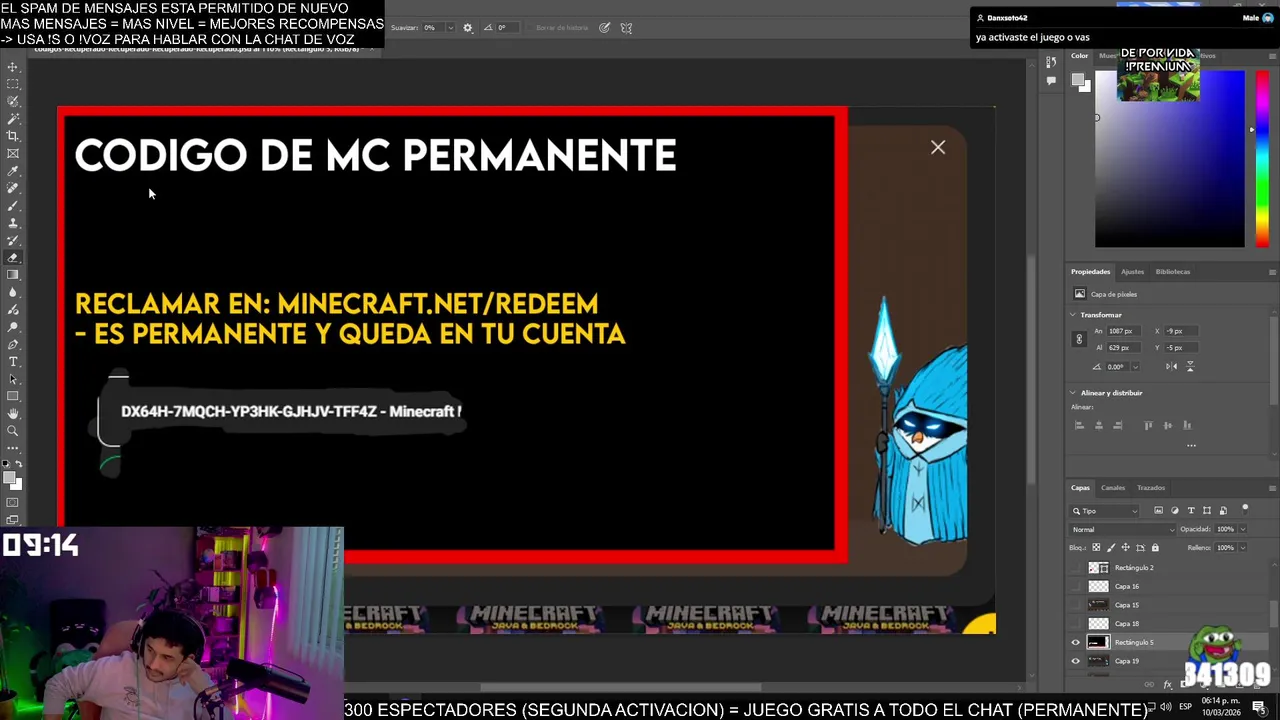Lock transparent pixels in Capas panel
This screenshot has height=720, width=1280.
(1097, 547)
